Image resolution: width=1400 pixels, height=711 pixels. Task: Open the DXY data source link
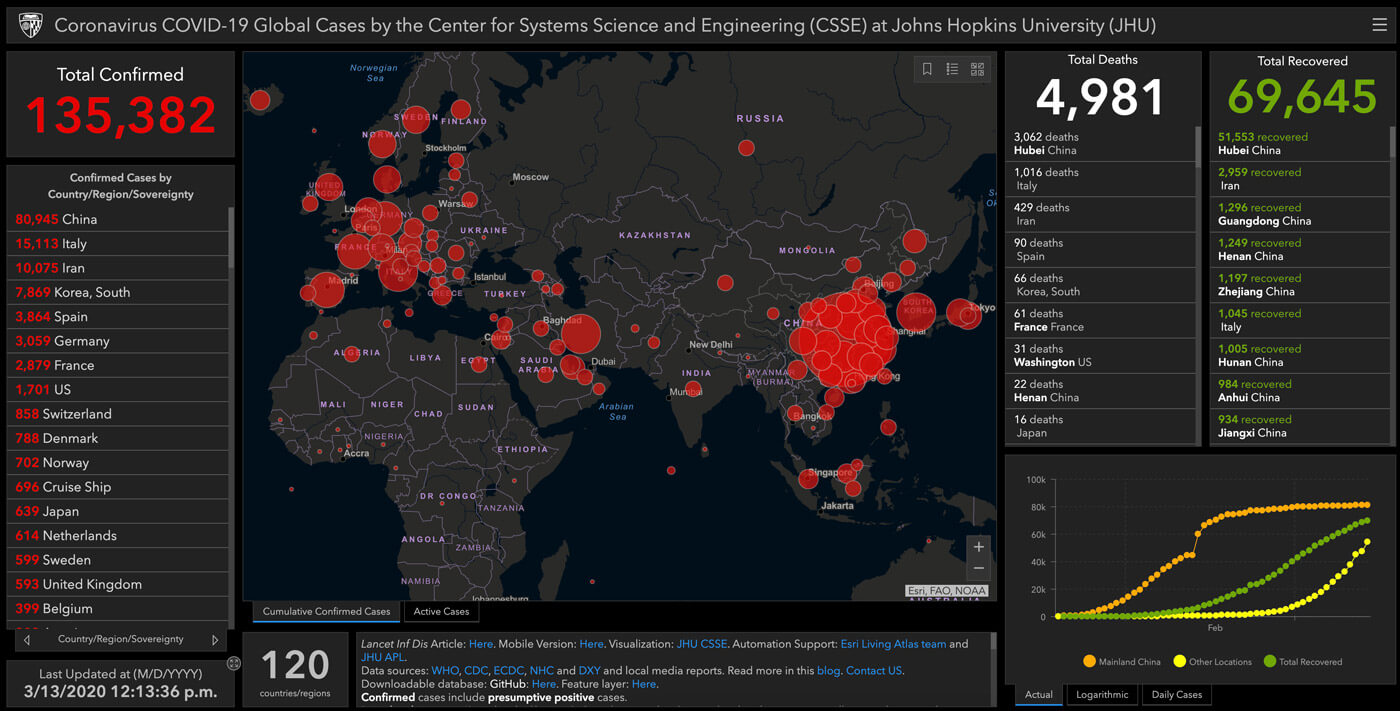point(590,671)
